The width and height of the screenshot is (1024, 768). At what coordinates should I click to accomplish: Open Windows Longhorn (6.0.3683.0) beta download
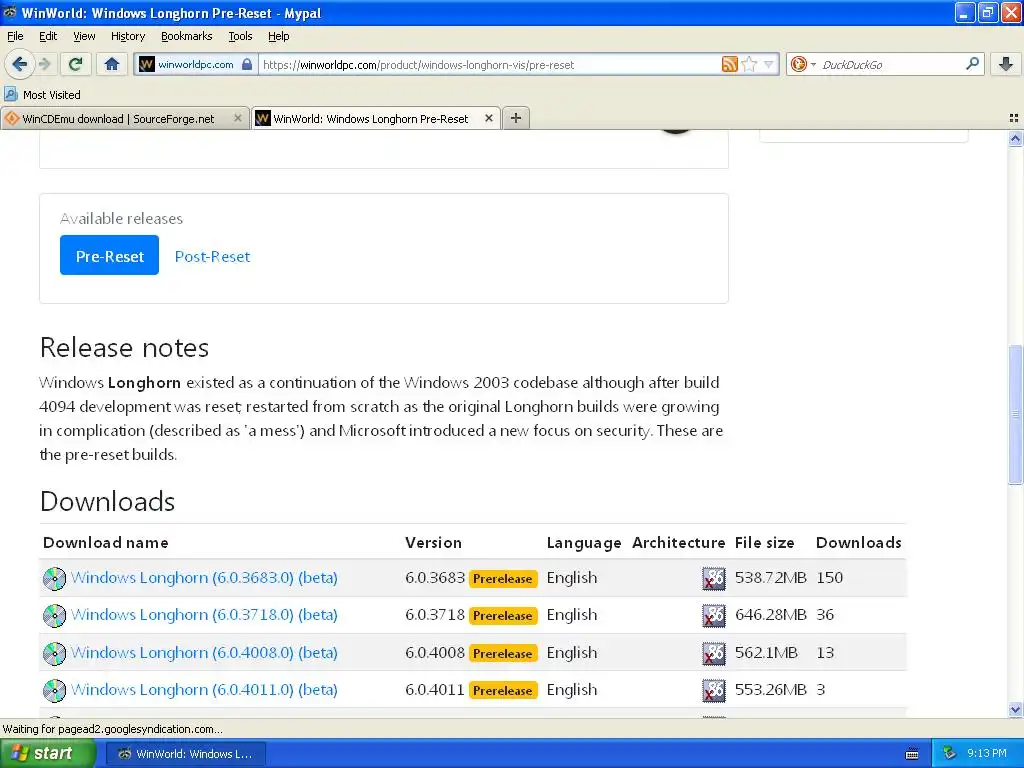[204, 578]
